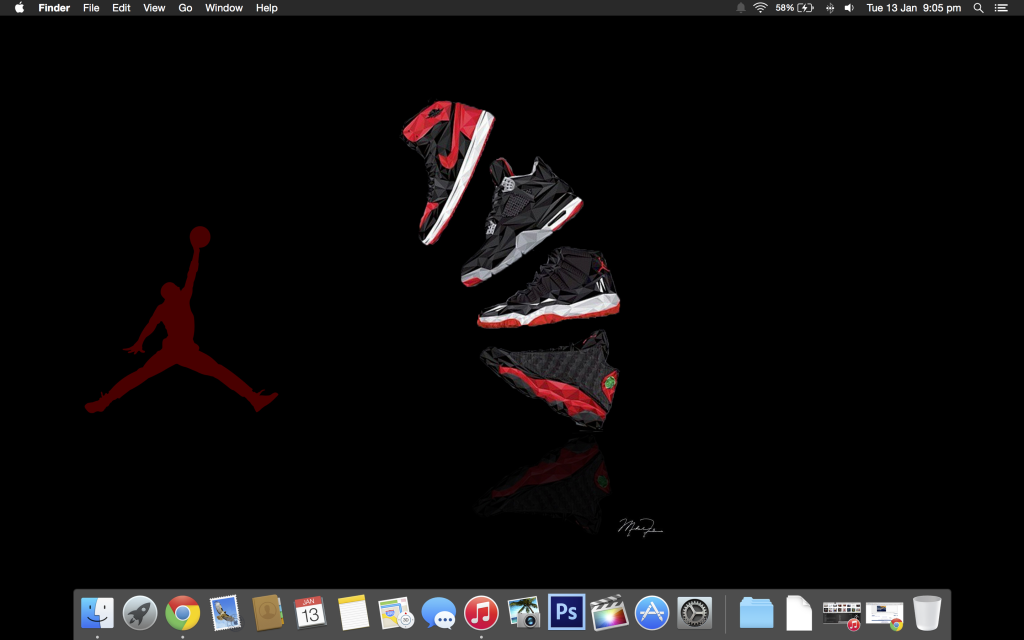Restore the minimized iTunes window thumbnail
1024x640 pixels.
pyautogui.click(x=842, y=616)
